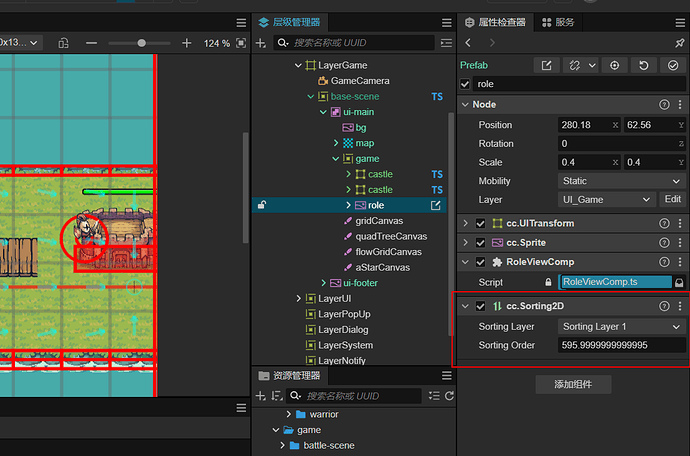Apply prefab changes checkmark icon
Screen dimensions: 690x456
(672, 66)
